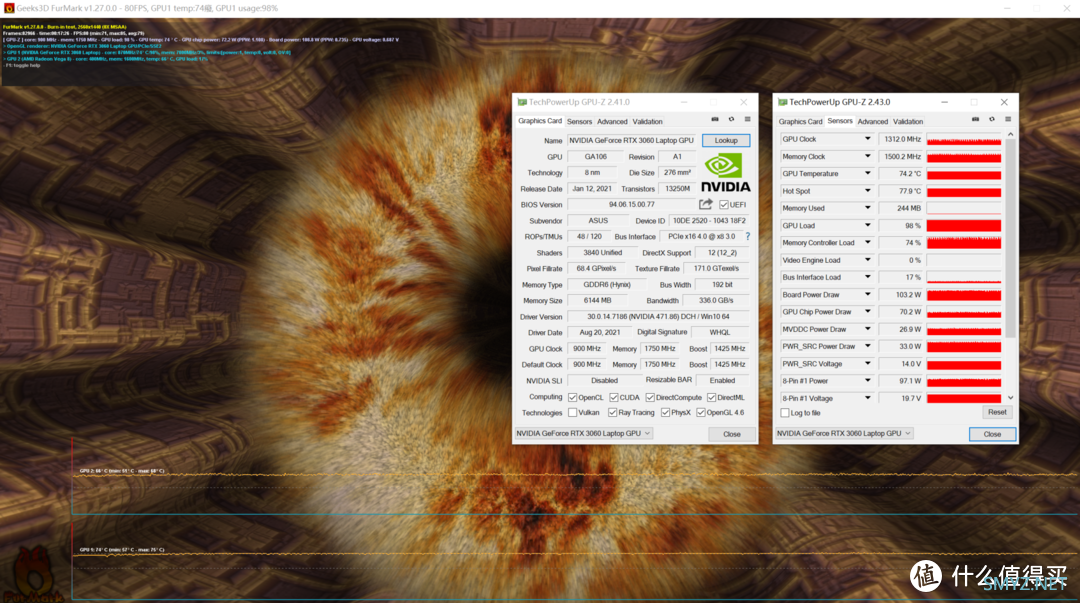Image resolution: width=1080 pixels, height=603 pixels.
Task: Toggle the OpenCL checkbox
Action: pyautogui.click(x=572, y=398)
